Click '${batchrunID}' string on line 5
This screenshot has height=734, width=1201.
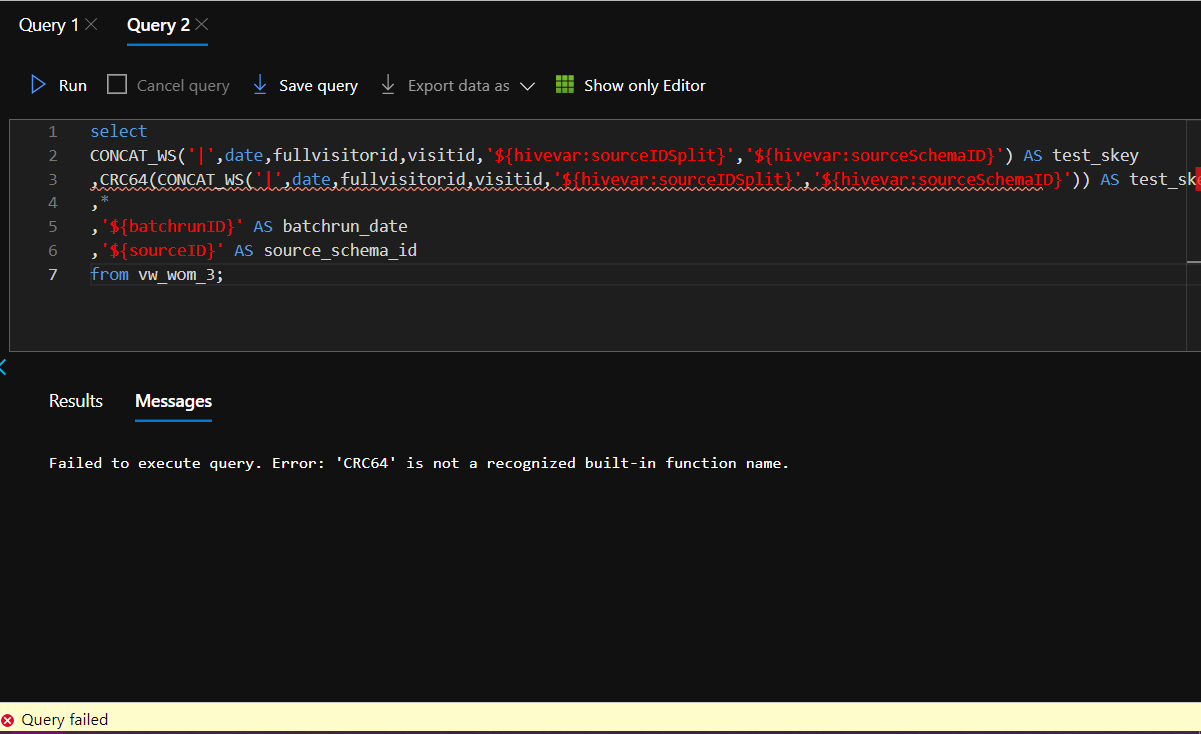[x=172, y=226]
